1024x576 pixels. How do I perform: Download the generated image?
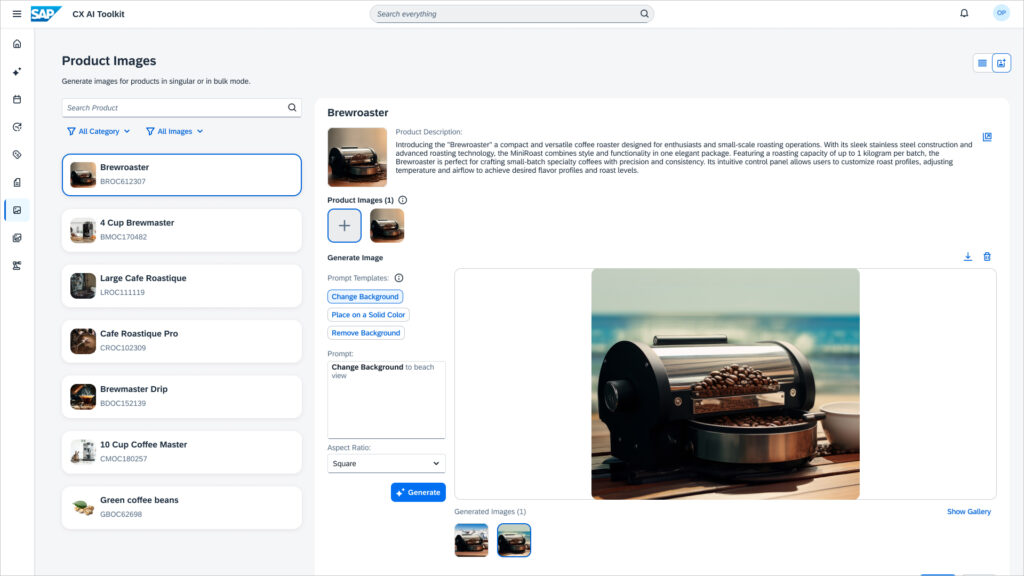(968, 257)
